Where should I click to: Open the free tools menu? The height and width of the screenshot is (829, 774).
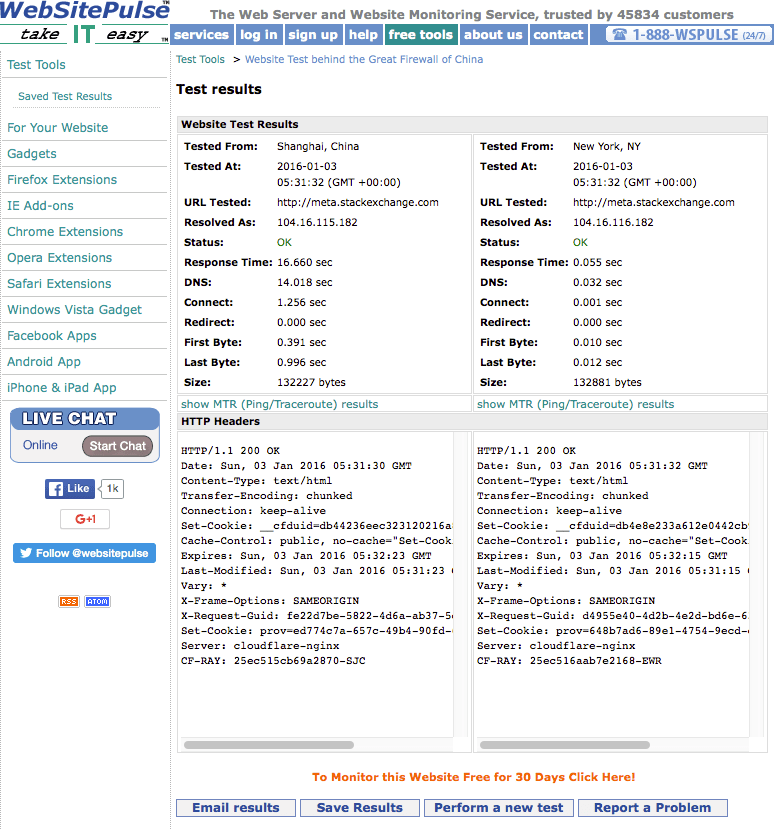pos(421,35)
